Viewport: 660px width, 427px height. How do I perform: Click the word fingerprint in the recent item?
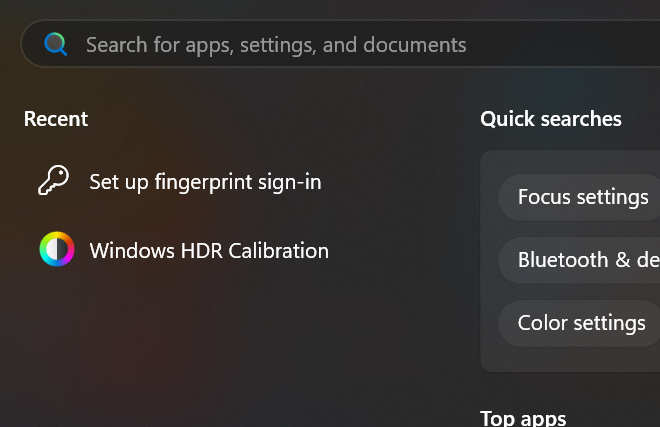click(203, 183)
